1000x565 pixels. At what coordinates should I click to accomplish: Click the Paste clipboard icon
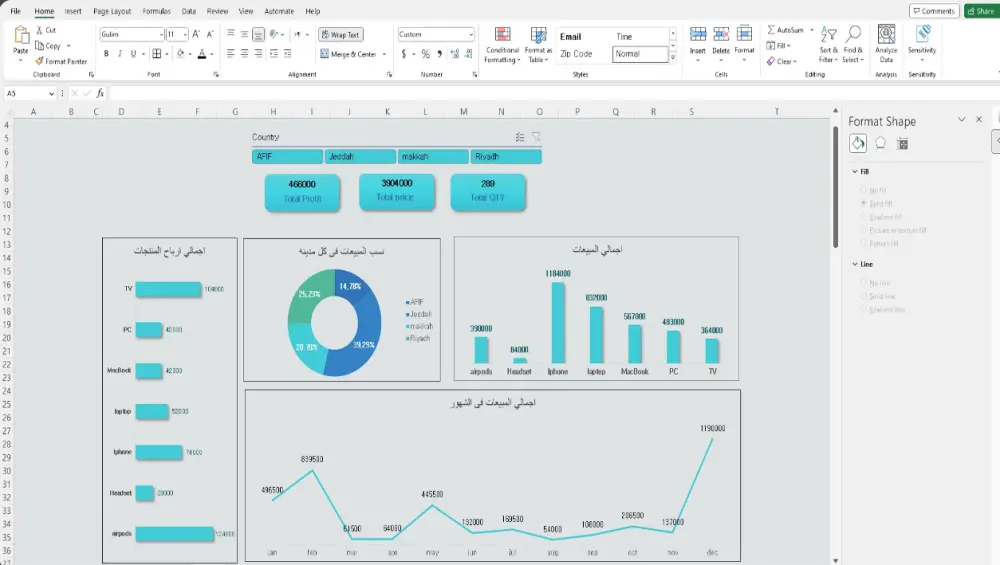pos(21,36)
